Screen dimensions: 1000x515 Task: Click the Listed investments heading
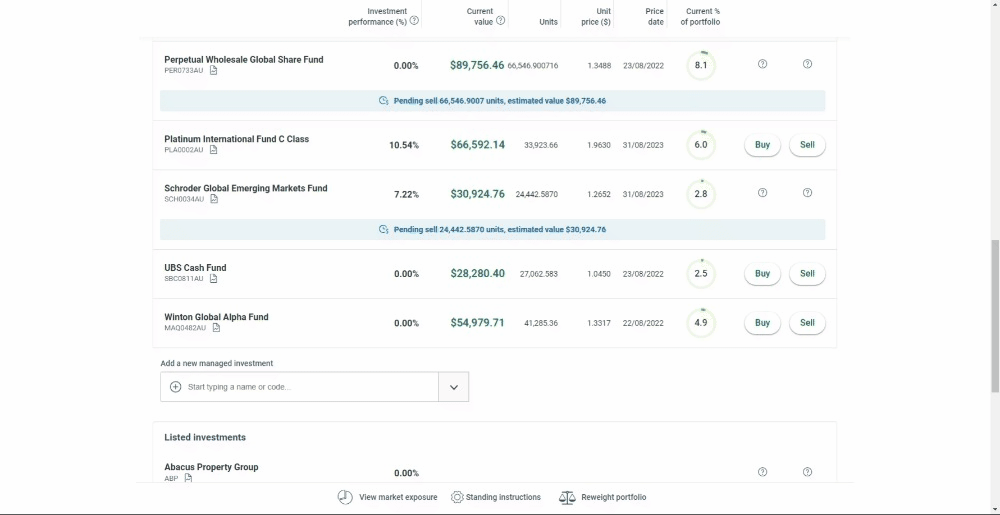coord(205,437)
